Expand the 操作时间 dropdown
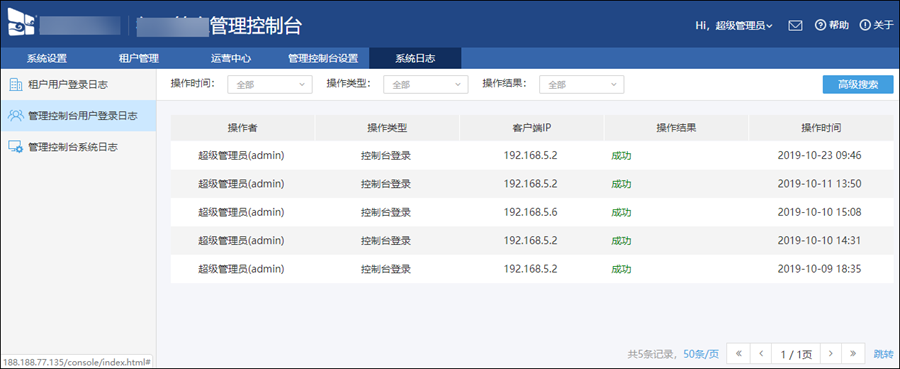This screenshot has width=900, height=369. pos(270,84)
